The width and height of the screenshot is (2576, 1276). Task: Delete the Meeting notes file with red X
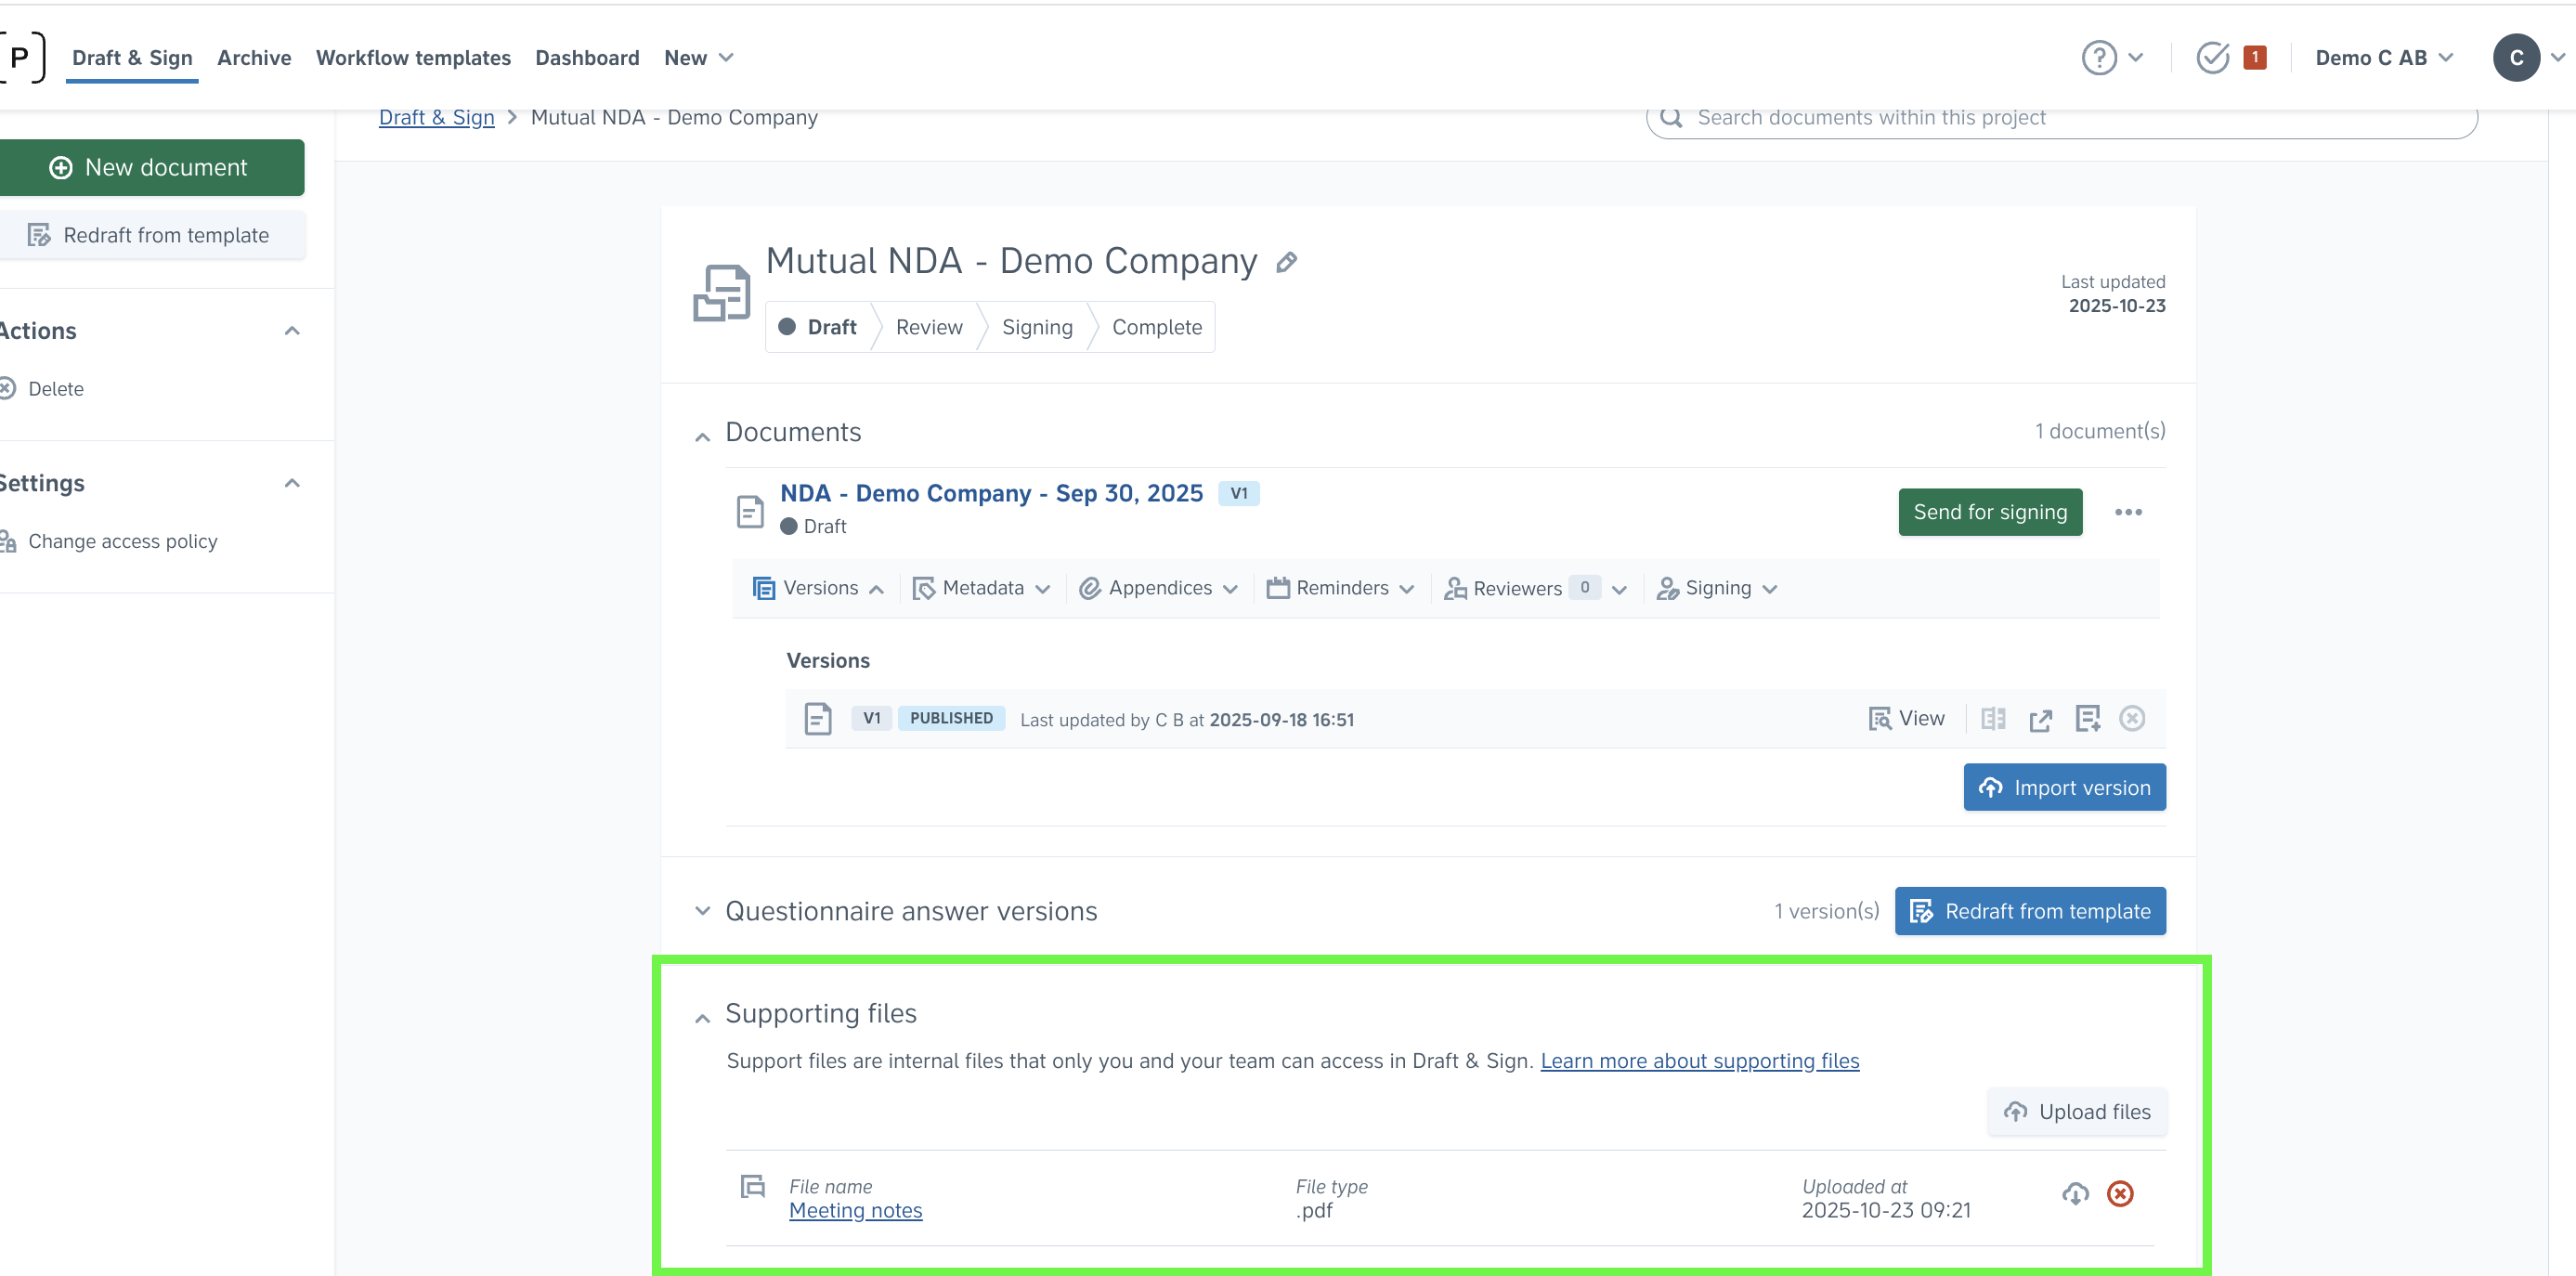pyautogui.click(x=2120, y=1194)
